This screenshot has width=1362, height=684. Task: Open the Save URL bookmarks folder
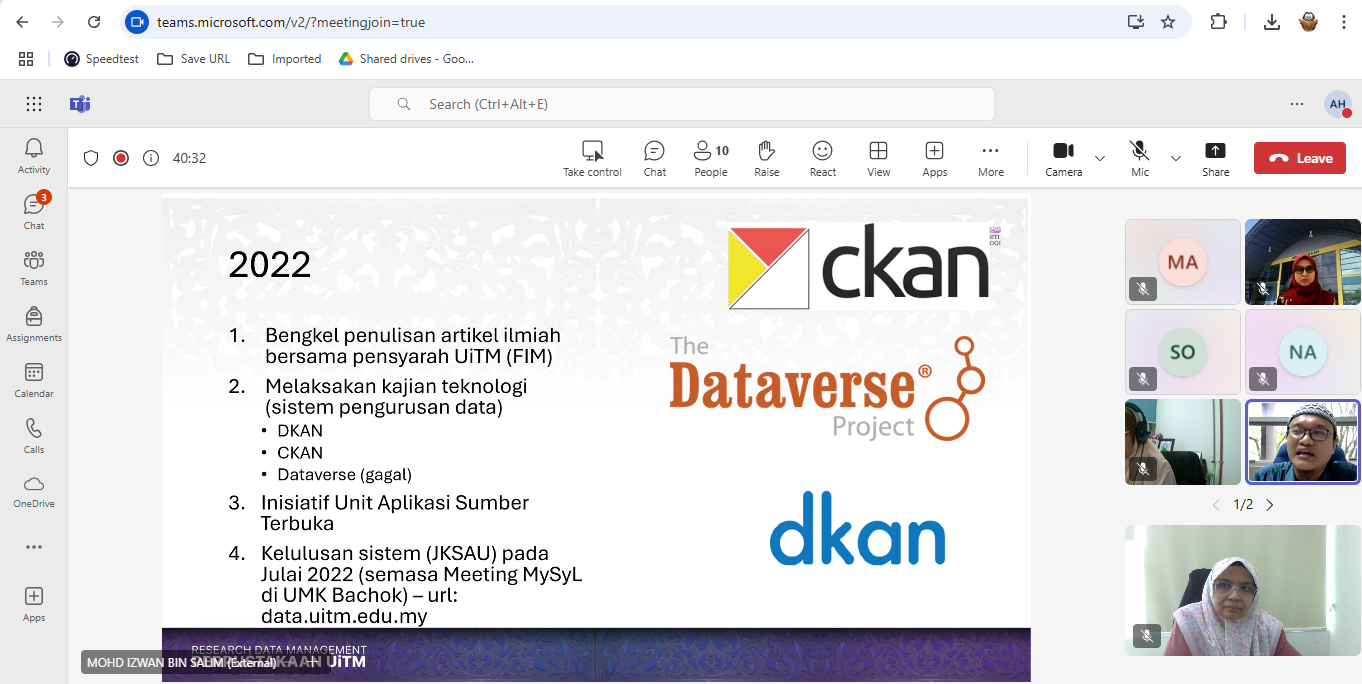(x=194, y=59)
